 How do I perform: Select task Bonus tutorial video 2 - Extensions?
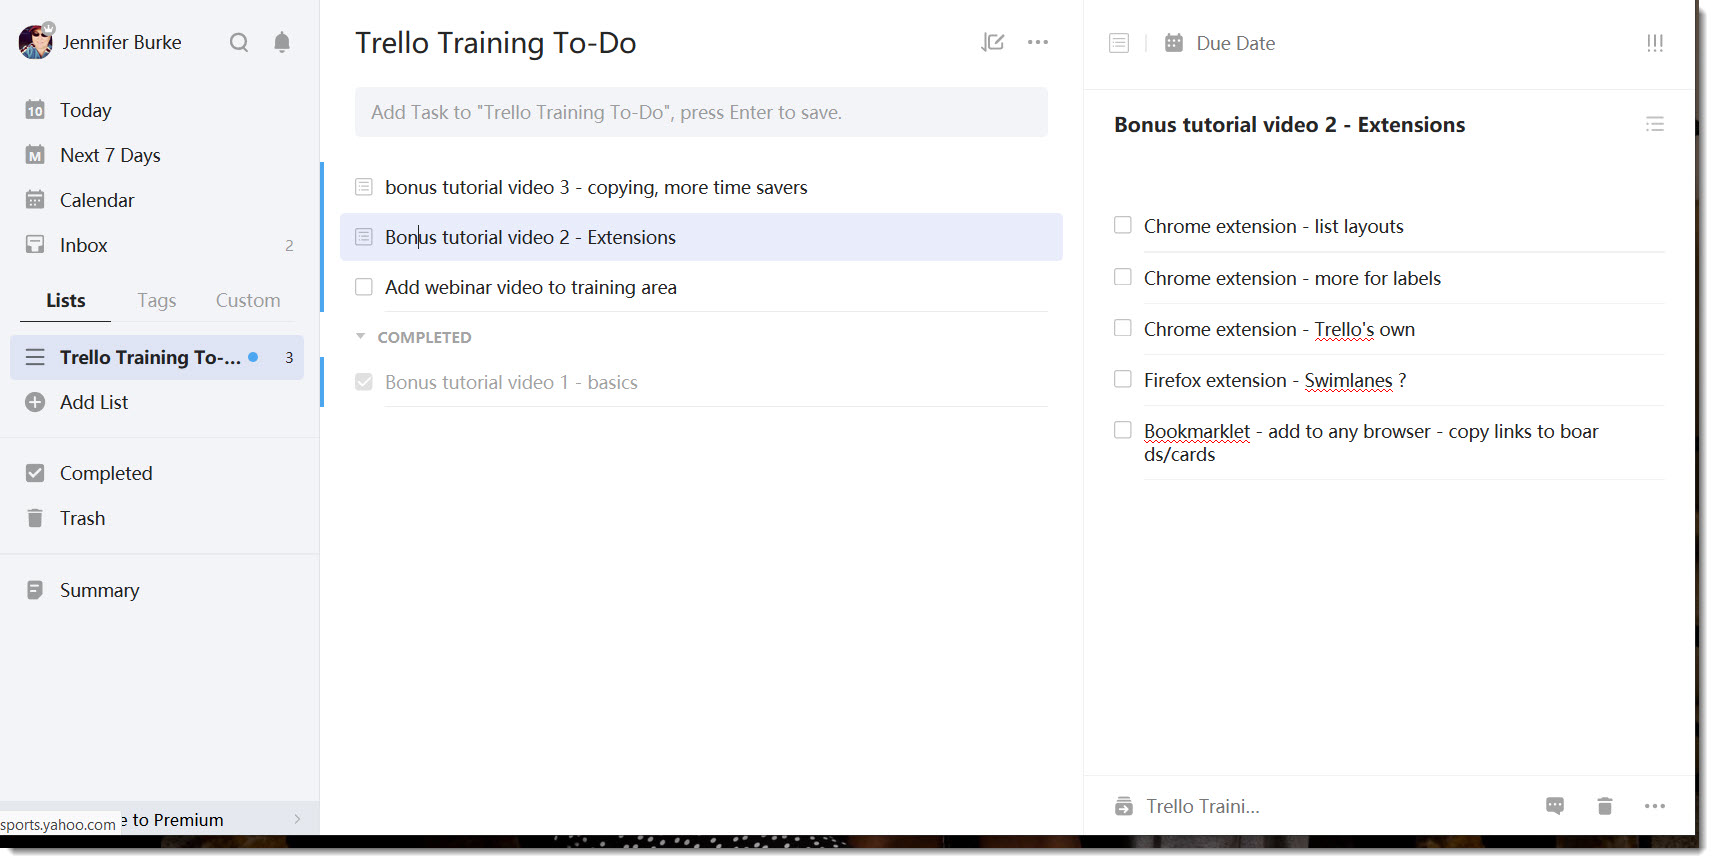pyautogui.click(x=701, y=237)
